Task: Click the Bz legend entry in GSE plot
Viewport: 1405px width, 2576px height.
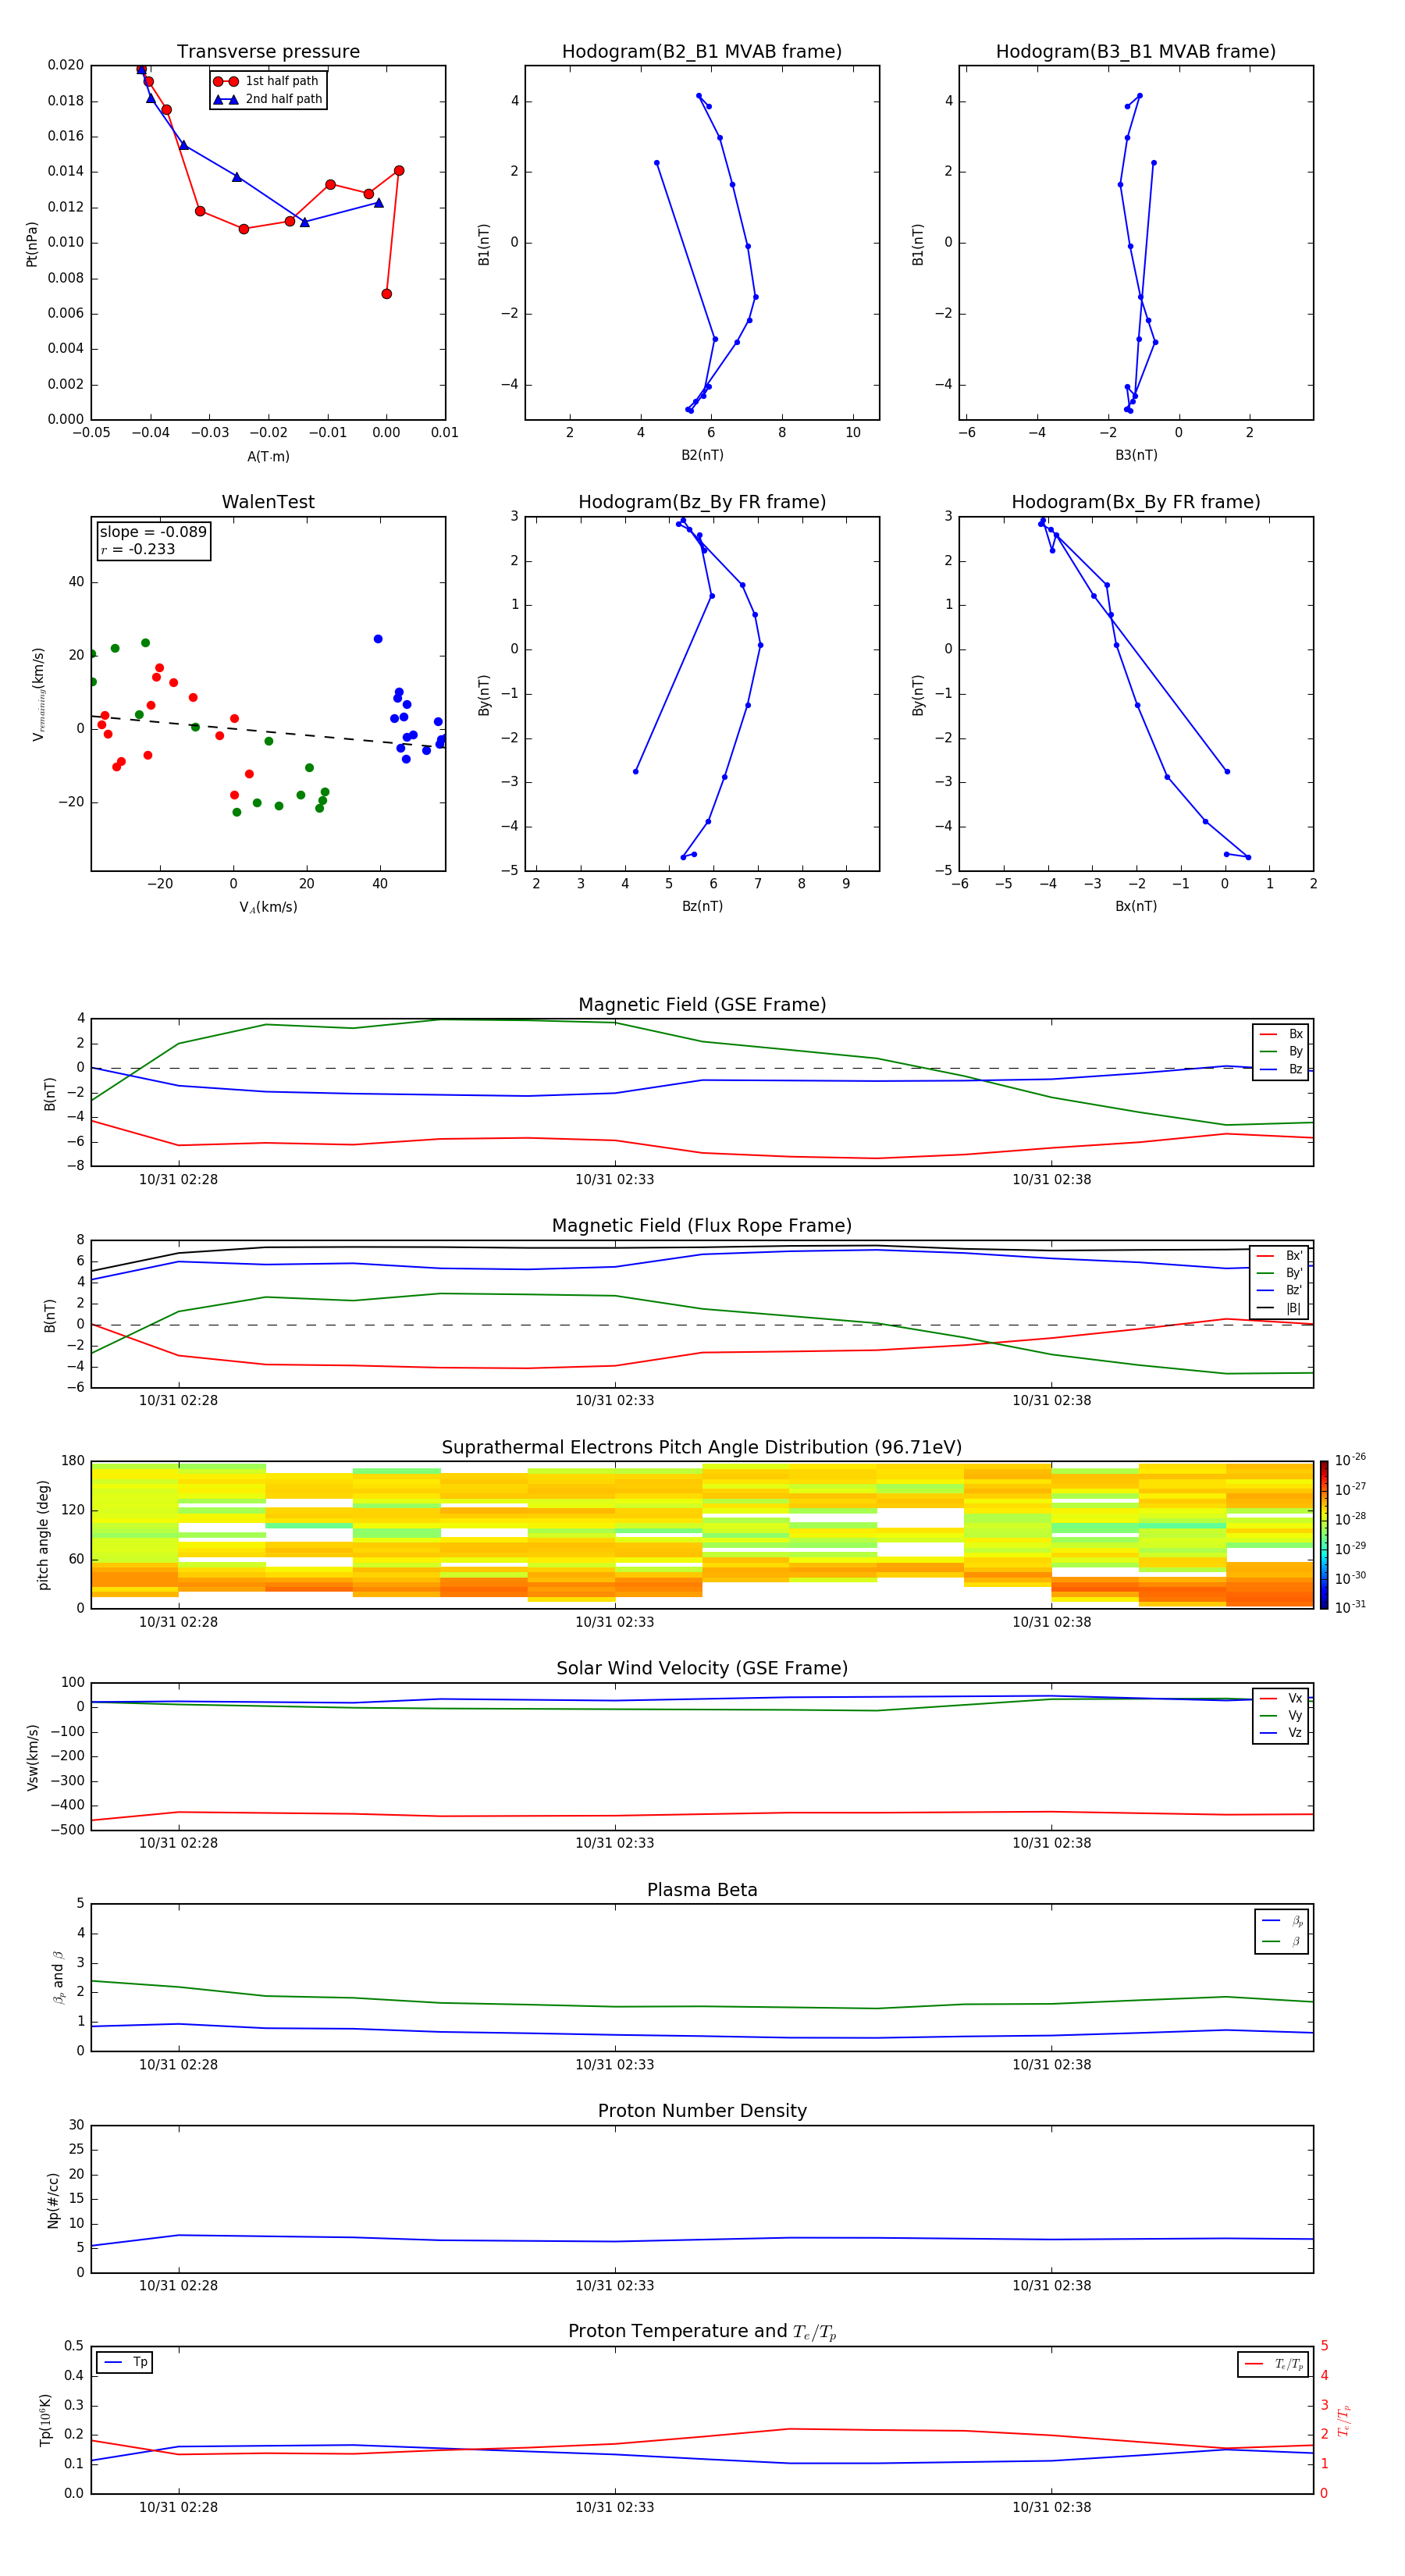Action: (1281, 1069)
